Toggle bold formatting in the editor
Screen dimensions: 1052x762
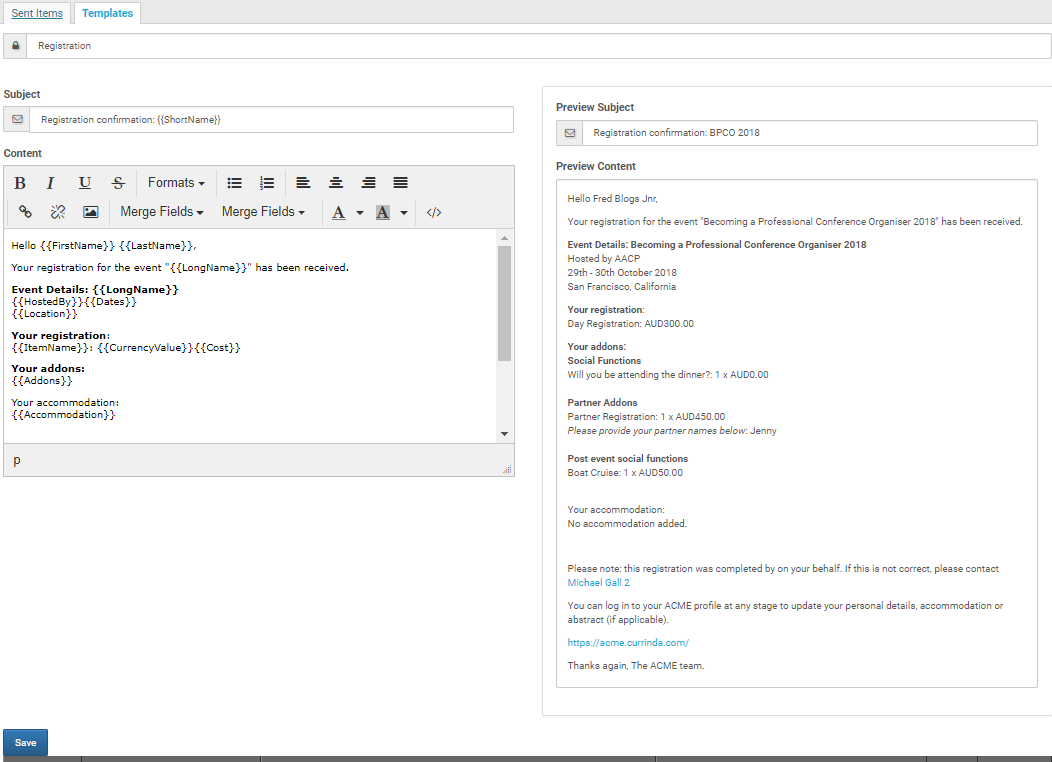click(20, 183)
